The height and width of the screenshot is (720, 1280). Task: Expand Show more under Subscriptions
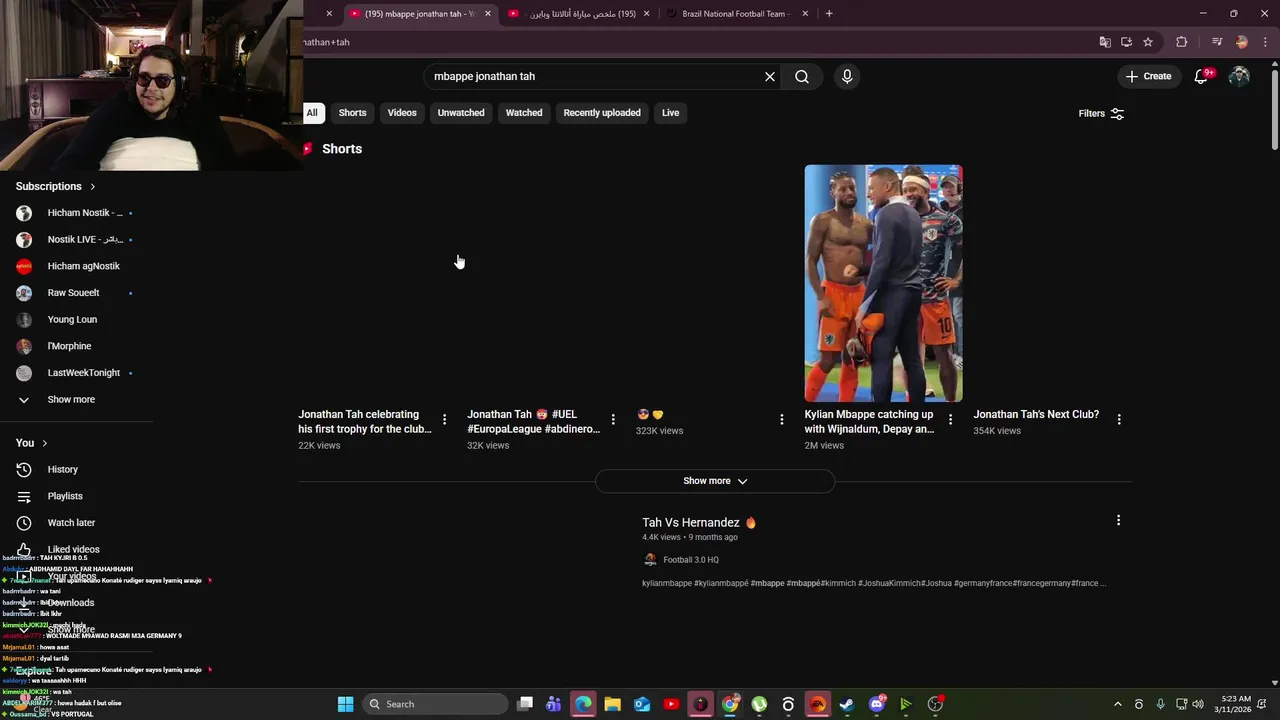coord(71,399)
